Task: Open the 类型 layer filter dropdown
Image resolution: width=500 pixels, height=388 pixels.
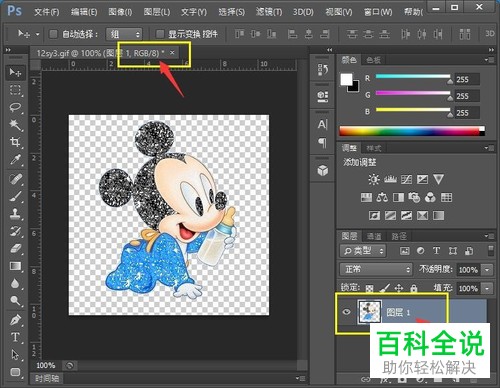Action: (x=363, y=251)
